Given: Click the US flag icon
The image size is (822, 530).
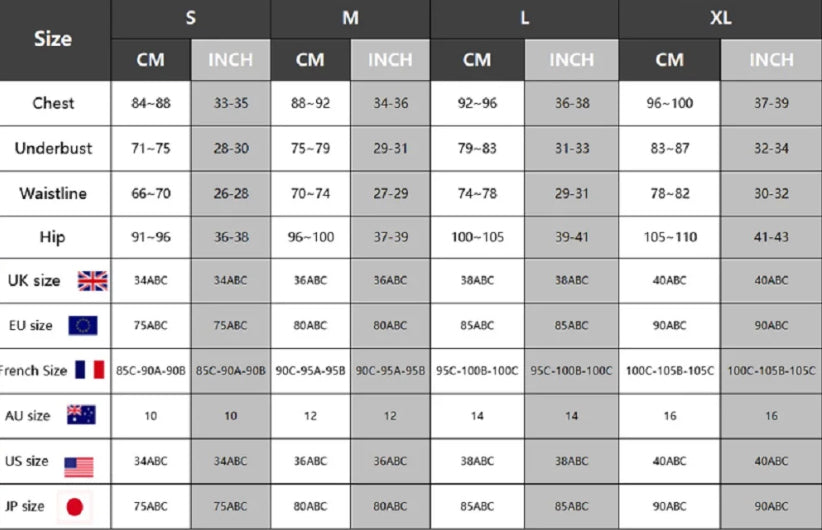Looking at the screenshot, I should click(x=79, y=467).
